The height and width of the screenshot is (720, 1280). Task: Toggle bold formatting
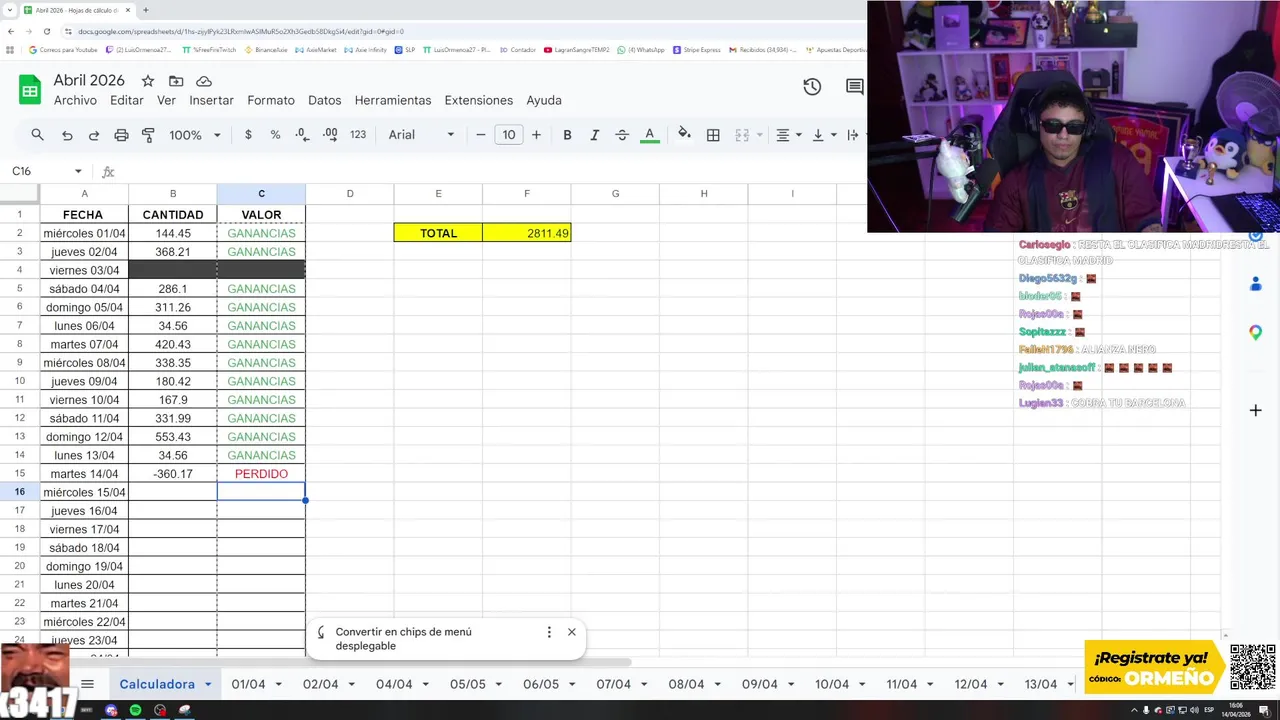567,135
